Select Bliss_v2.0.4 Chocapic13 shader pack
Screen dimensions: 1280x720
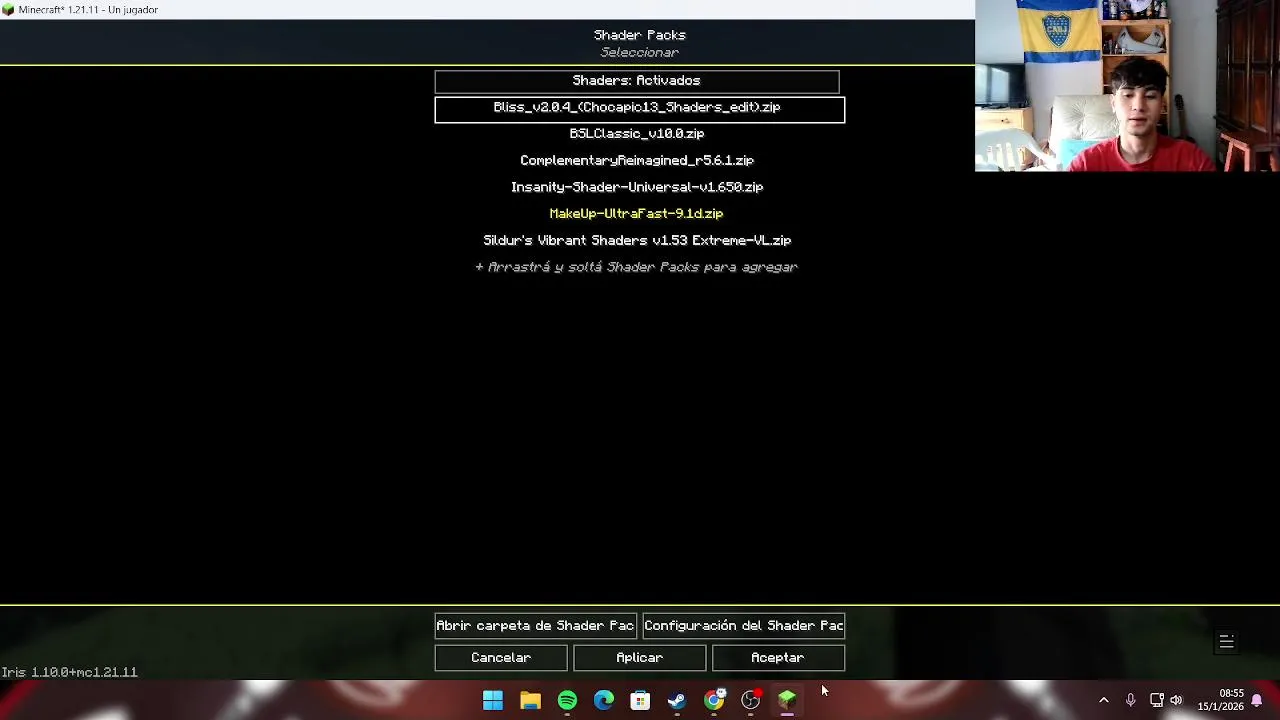click(640, 108)
